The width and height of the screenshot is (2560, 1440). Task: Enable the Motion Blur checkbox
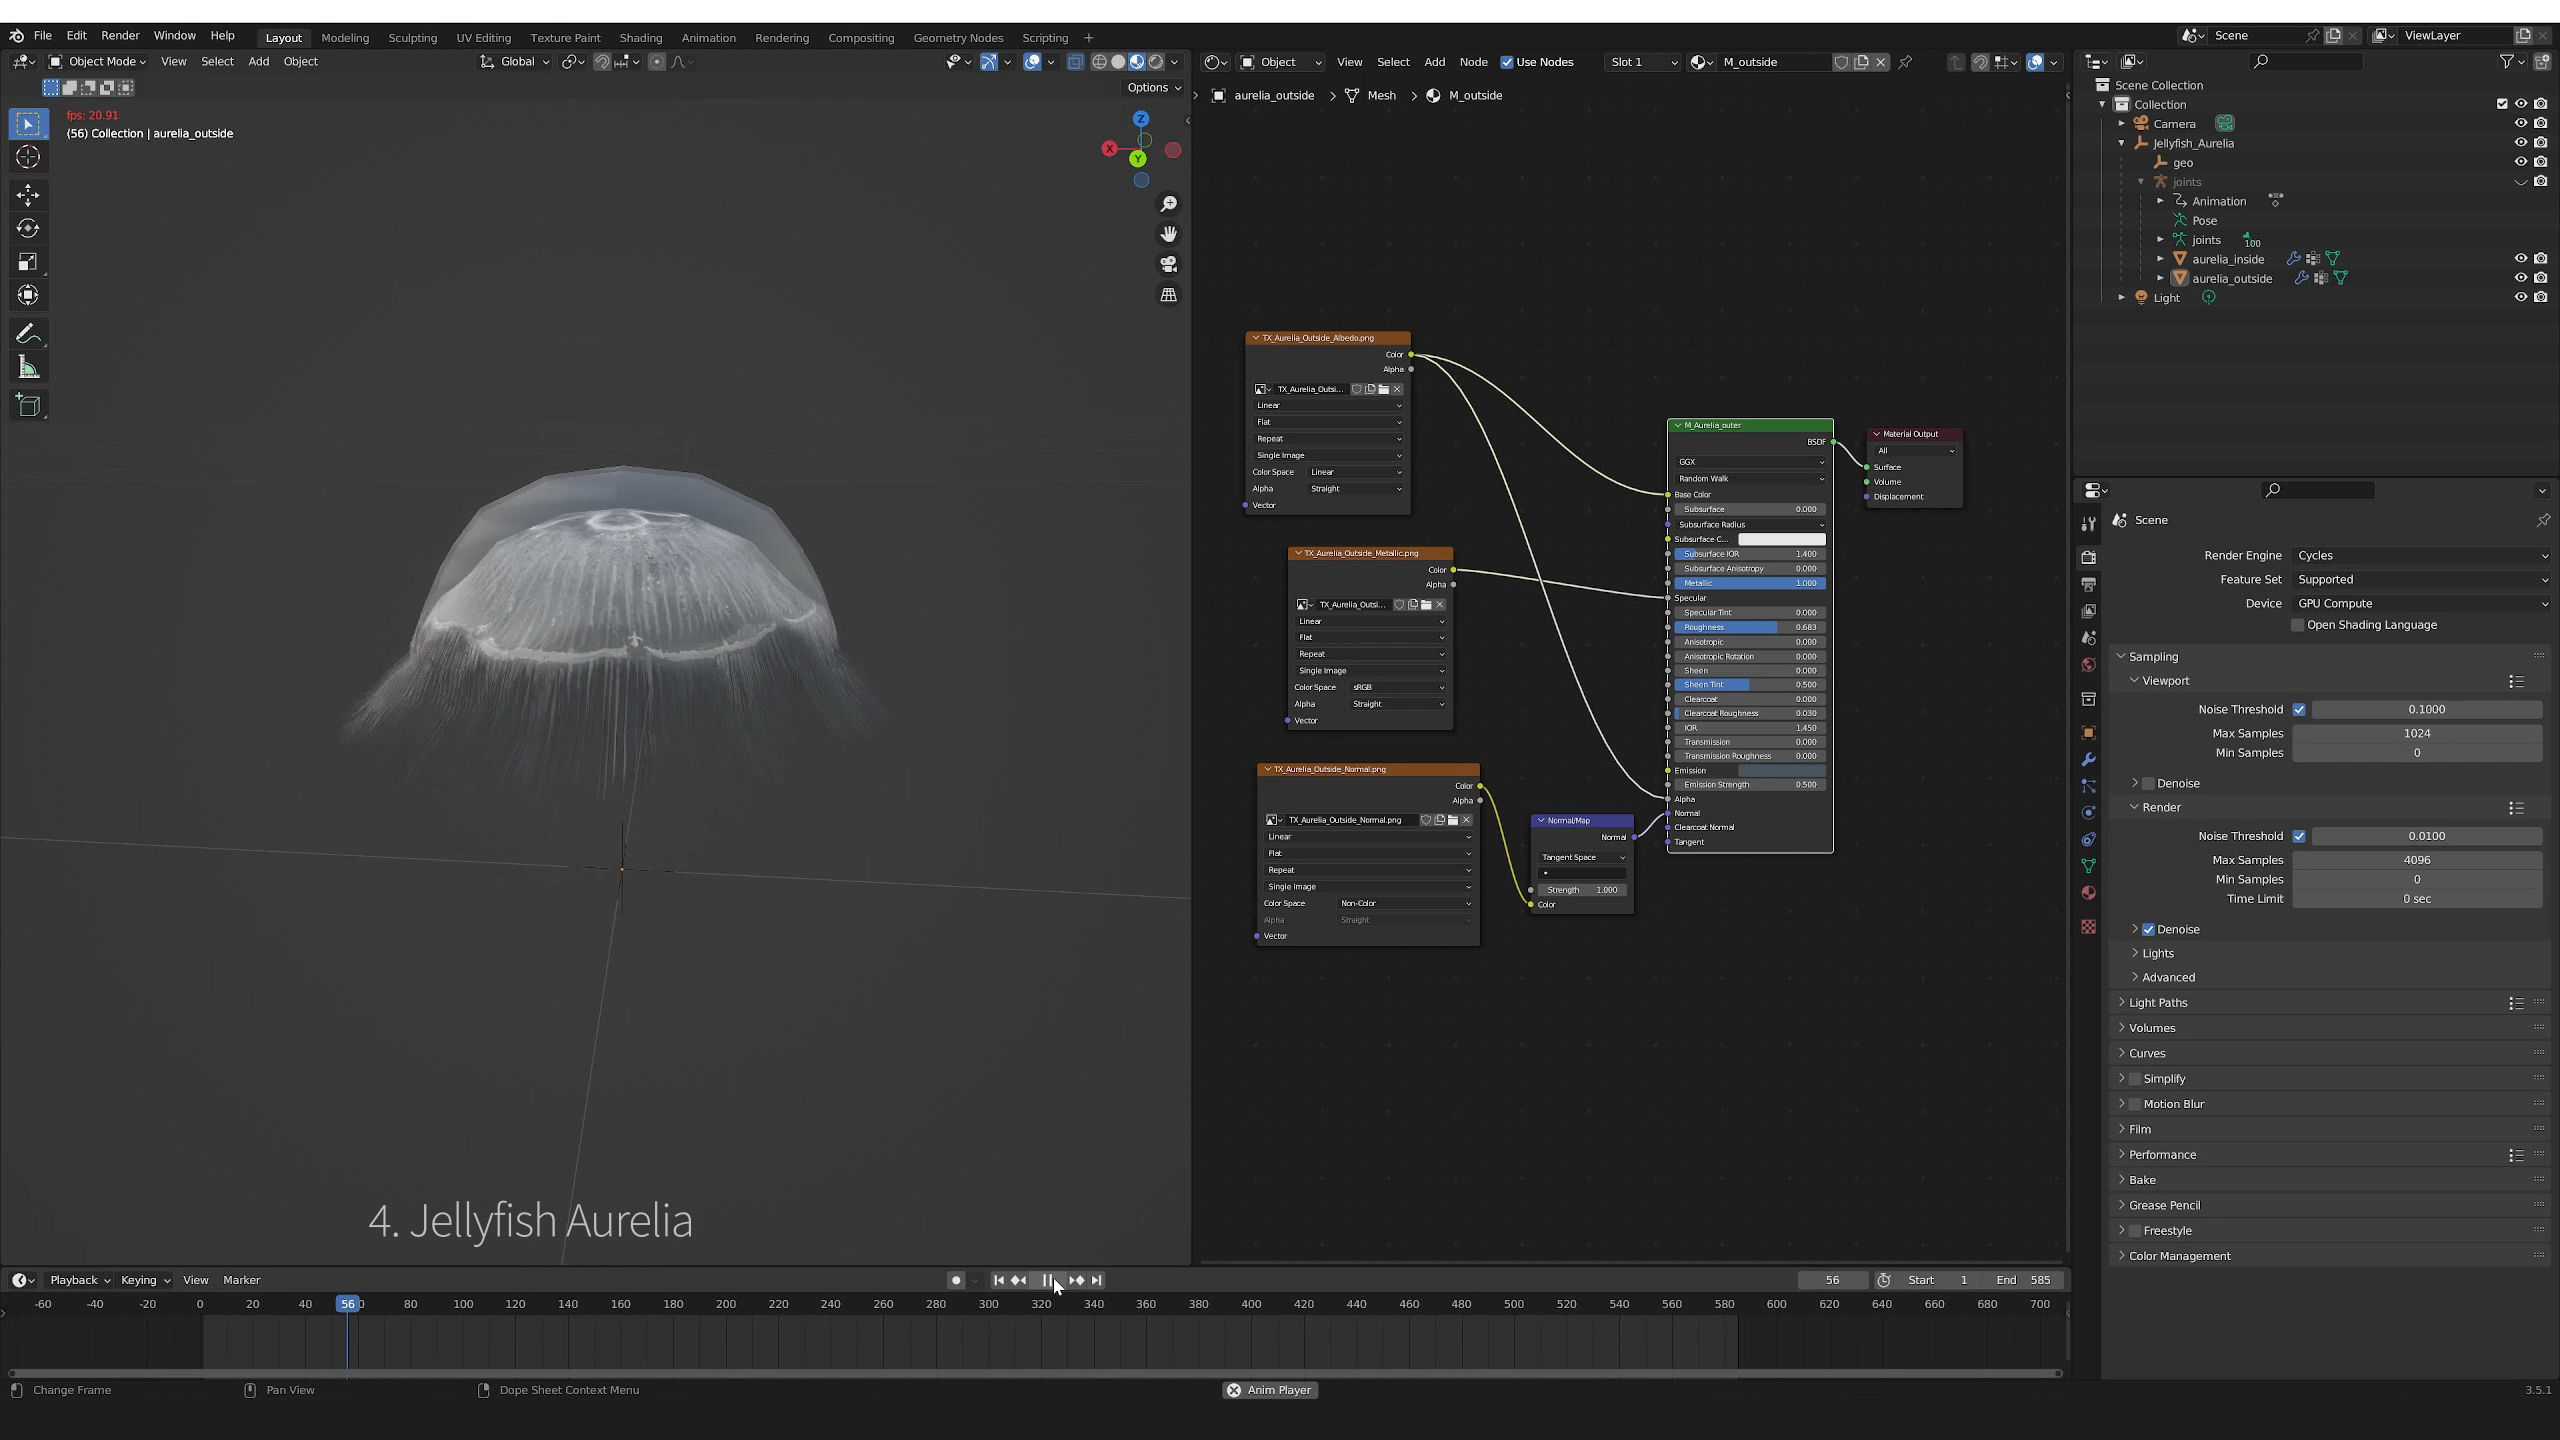tap(2135, 1104)
